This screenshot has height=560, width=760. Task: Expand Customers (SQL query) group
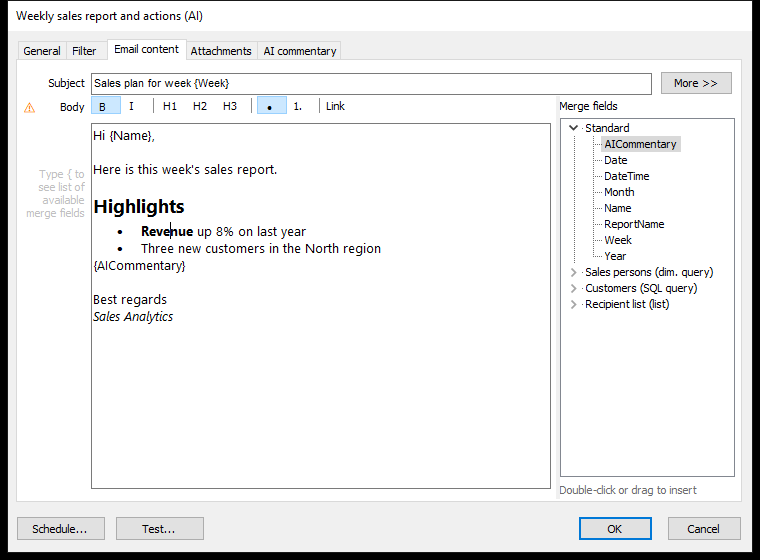[573, 288]
